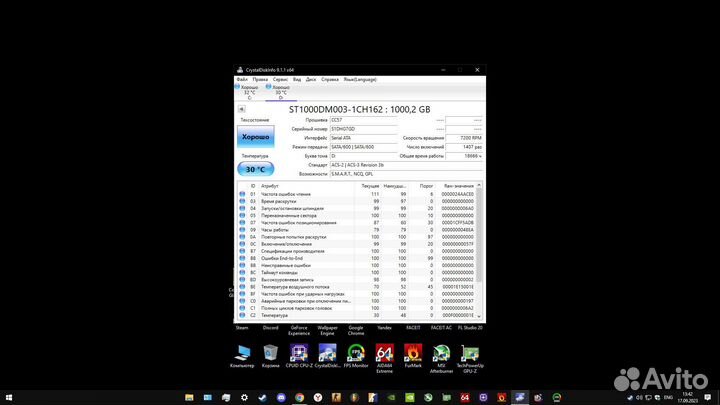720x405 pixels.
Task: Launch AIDA64 Extreme desktop shortcut
Action: pos(384,358)
